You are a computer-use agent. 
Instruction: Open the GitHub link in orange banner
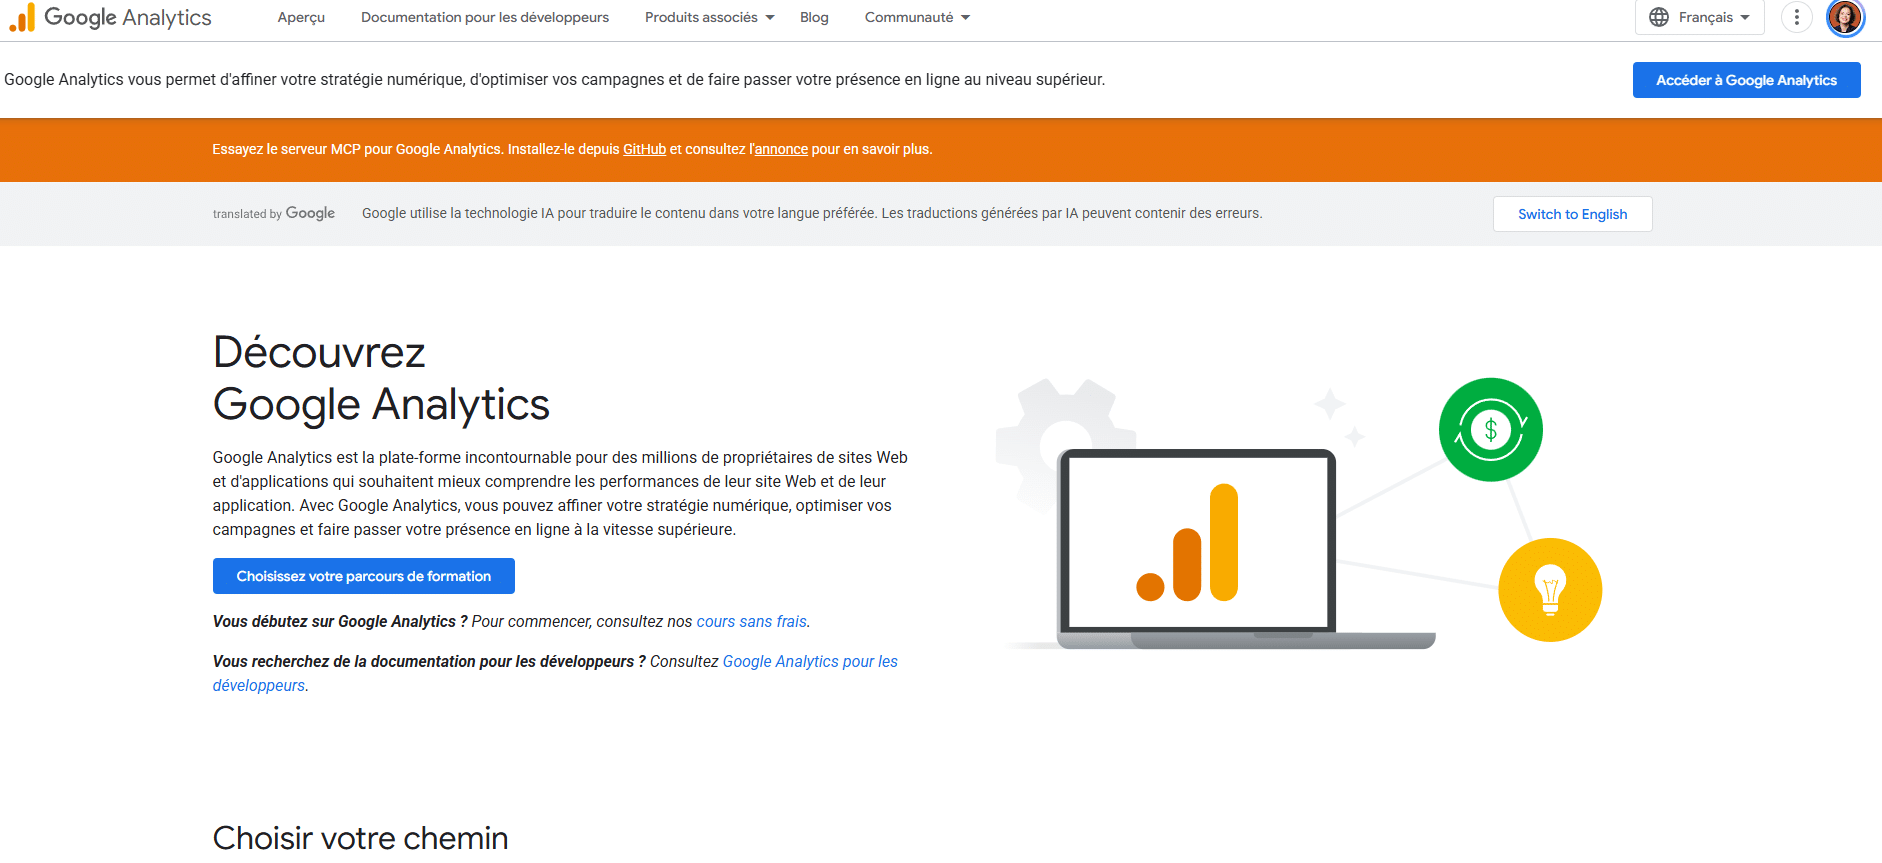[x=644, y=149]
